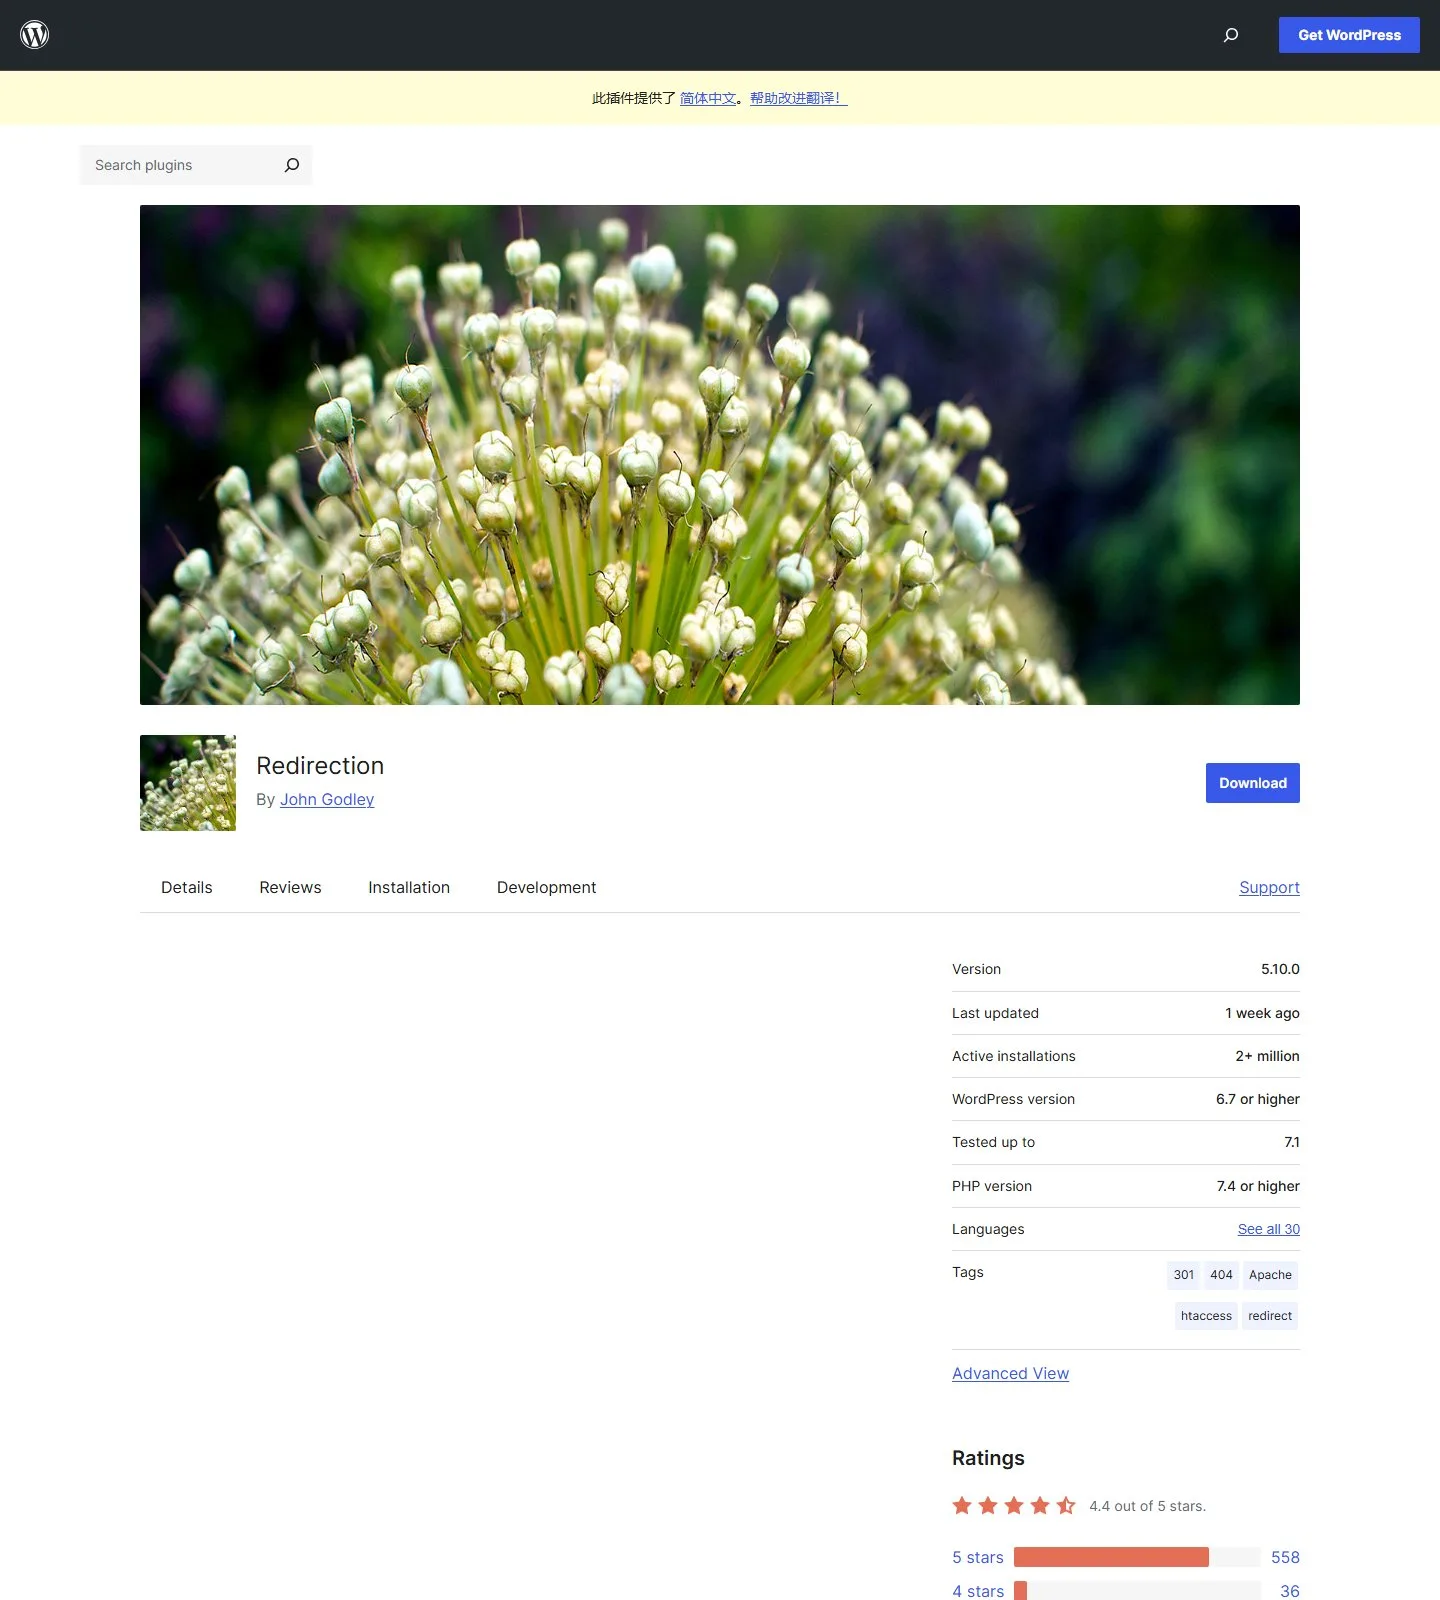Switch to the Reviews tab
This screenshot has width=1440, height=1600.
pyautogui.click(x=290, y=887)
